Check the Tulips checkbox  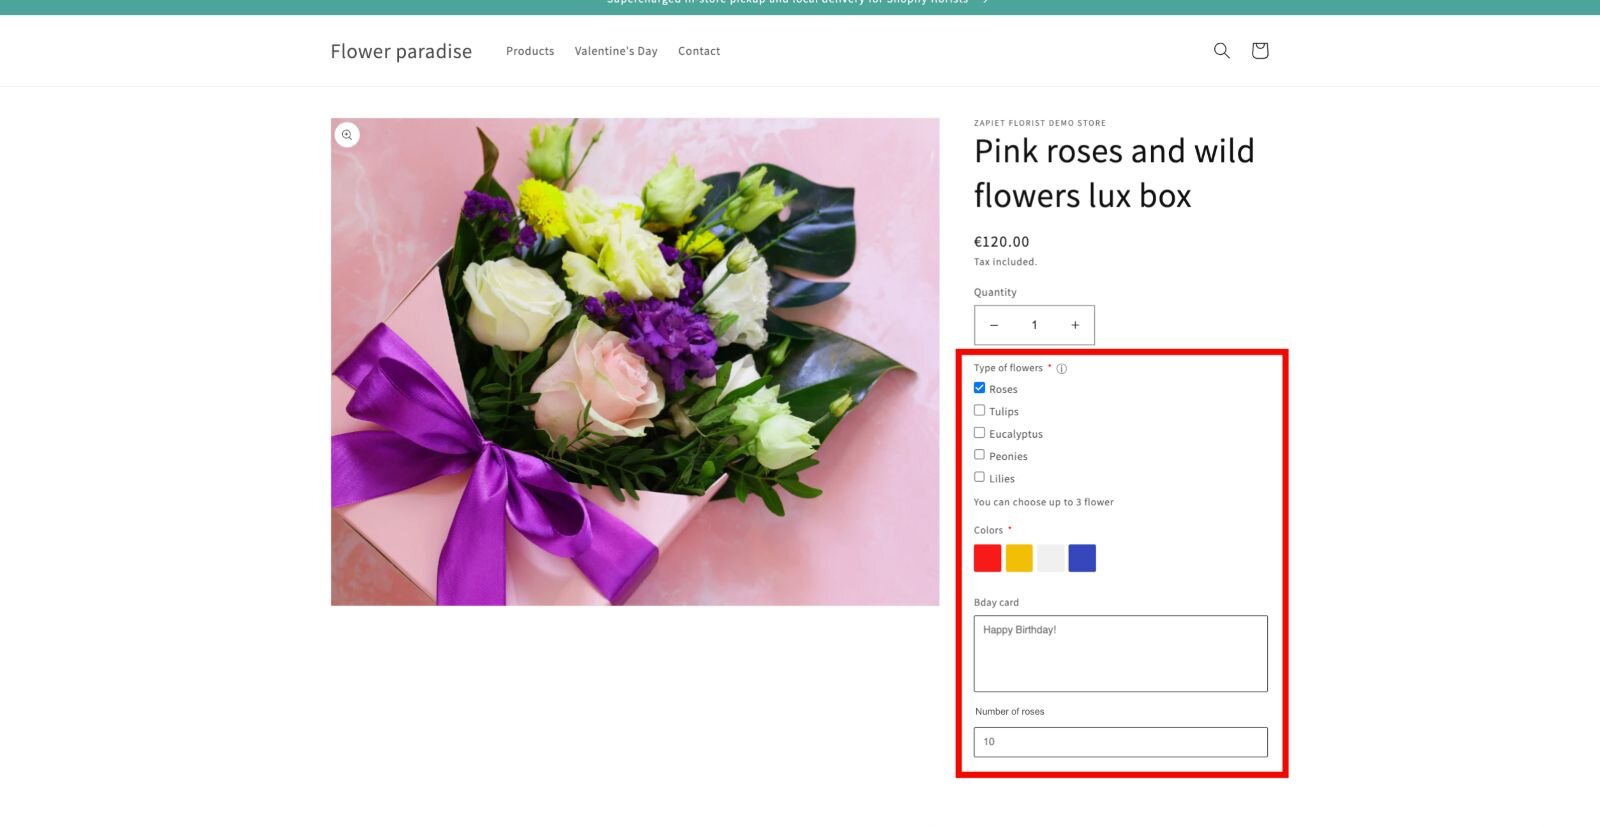click(x=980, y=410)
